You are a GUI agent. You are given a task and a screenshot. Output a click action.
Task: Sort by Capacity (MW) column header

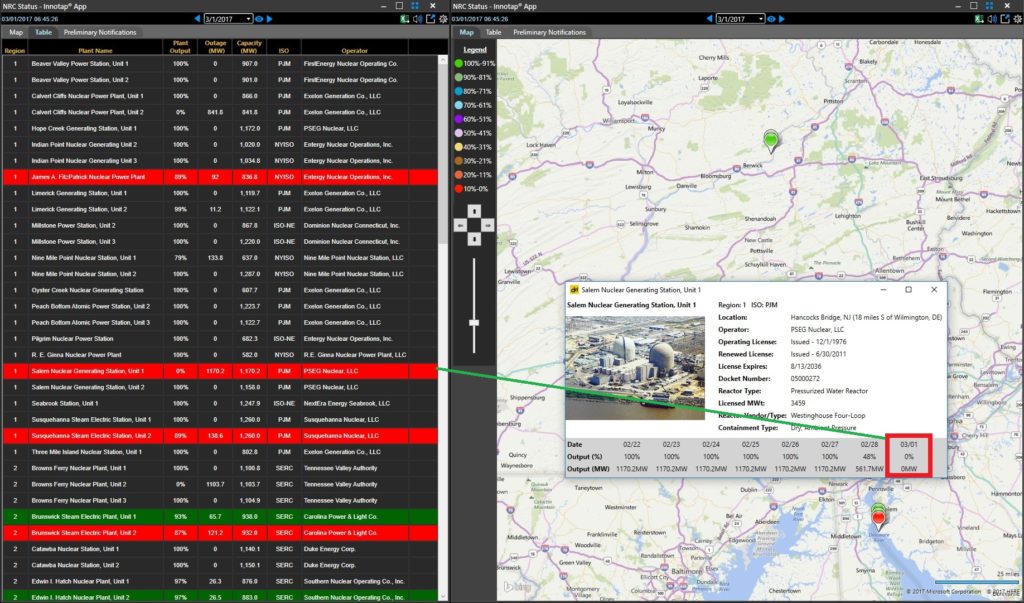[249, 47]
